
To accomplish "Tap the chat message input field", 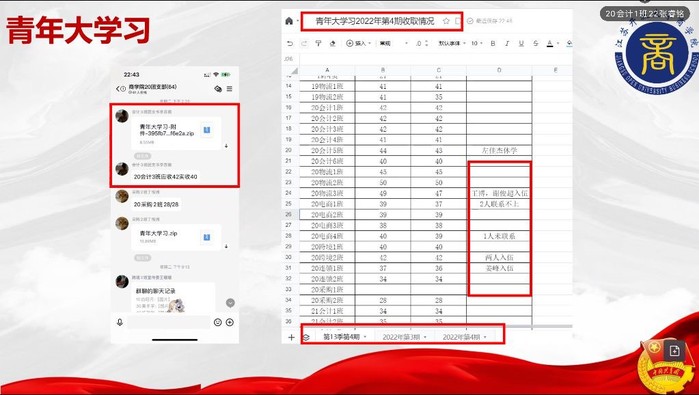I will 169,322.
